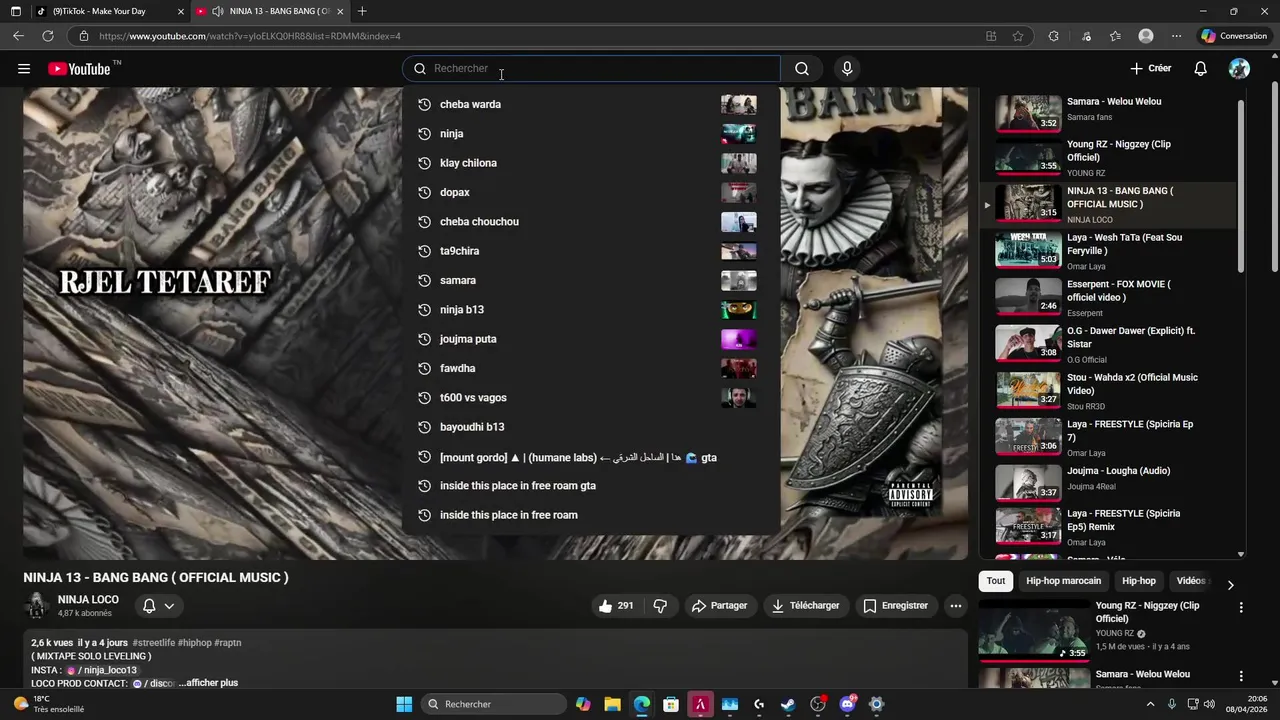Image resolution: width=1280 pixels, height=720 pixels.
Task: Choose 'bayoudhi b13' history suggestion
Action: 590,427
